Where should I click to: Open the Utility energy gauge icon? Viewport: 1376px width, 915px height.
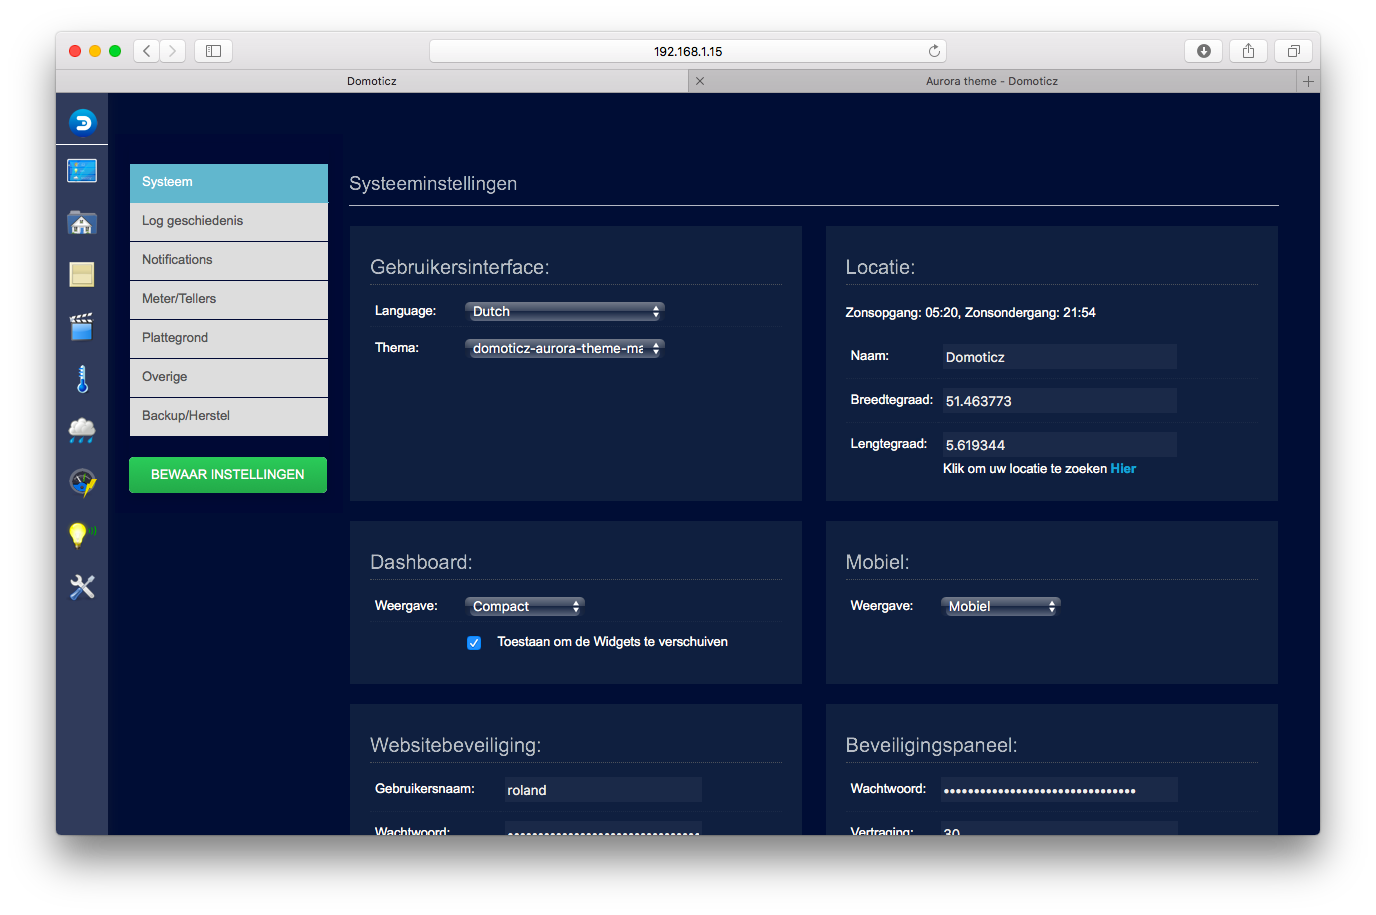click(82, 483)
